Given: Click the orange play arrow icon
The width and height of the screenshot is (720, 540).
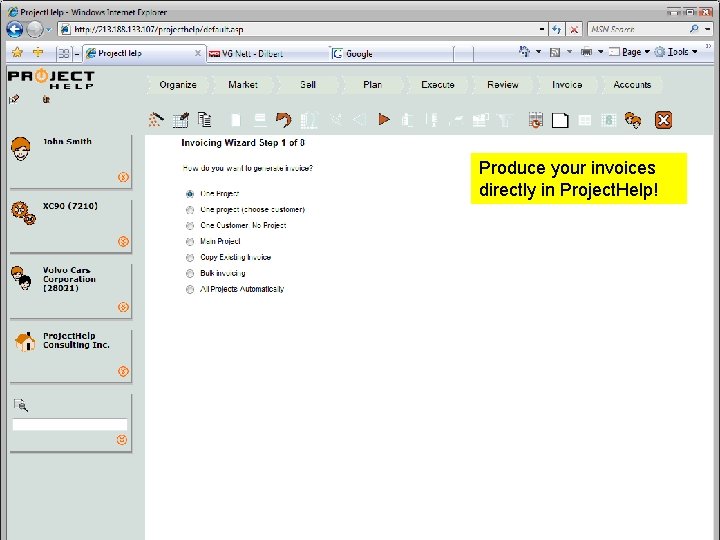Looking at the screenshot, I should (384, 119).
